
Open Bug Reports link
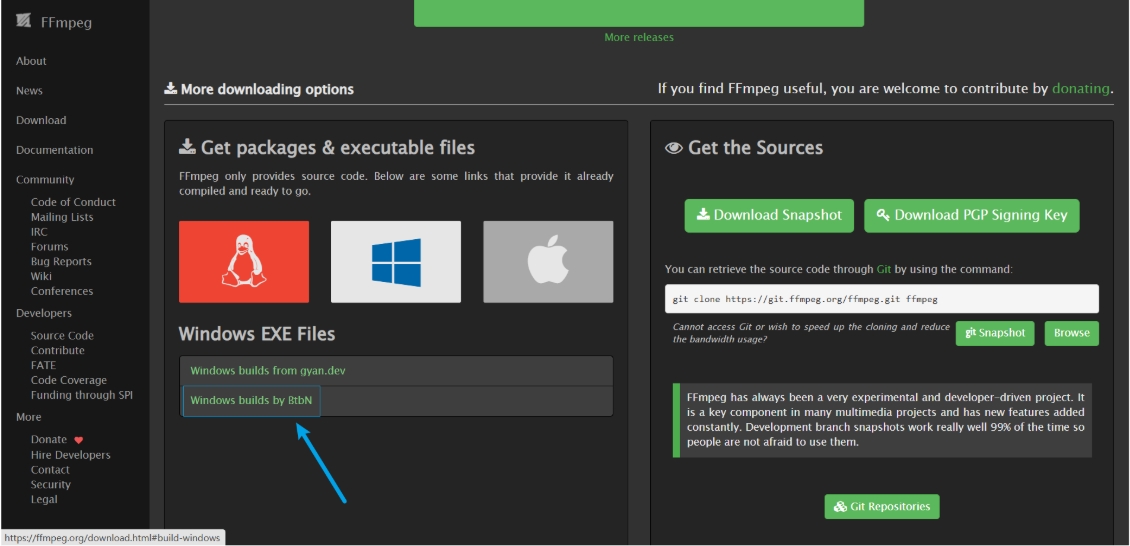(61, 261)
